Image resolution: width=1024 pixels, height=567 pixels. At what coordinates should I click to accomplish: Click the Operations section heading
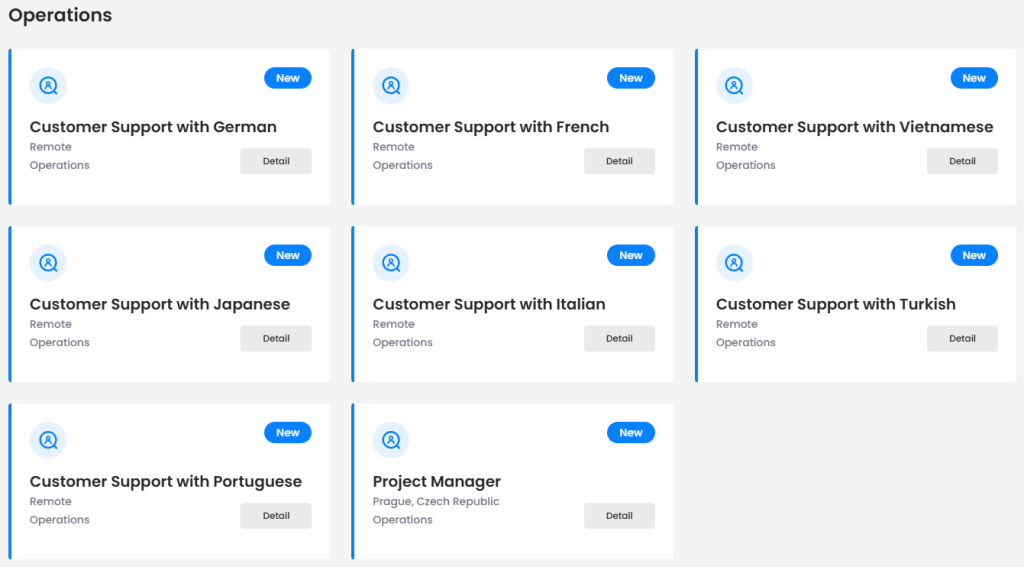[x=60, y=16]
